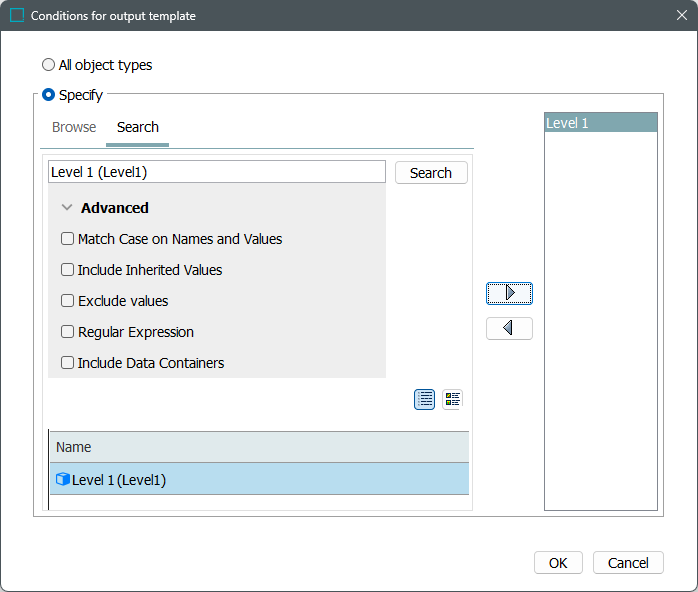Select the Specify radio button
Viewport: 698px width, 592px height.
(49, 96)
